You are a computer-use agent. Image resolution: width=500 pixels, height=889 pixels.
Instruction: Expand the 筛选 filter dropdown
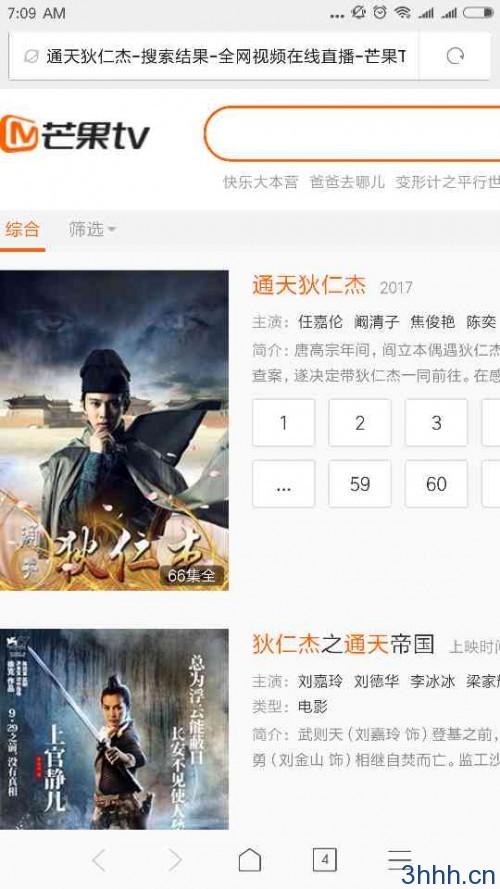tap(92, 229)
